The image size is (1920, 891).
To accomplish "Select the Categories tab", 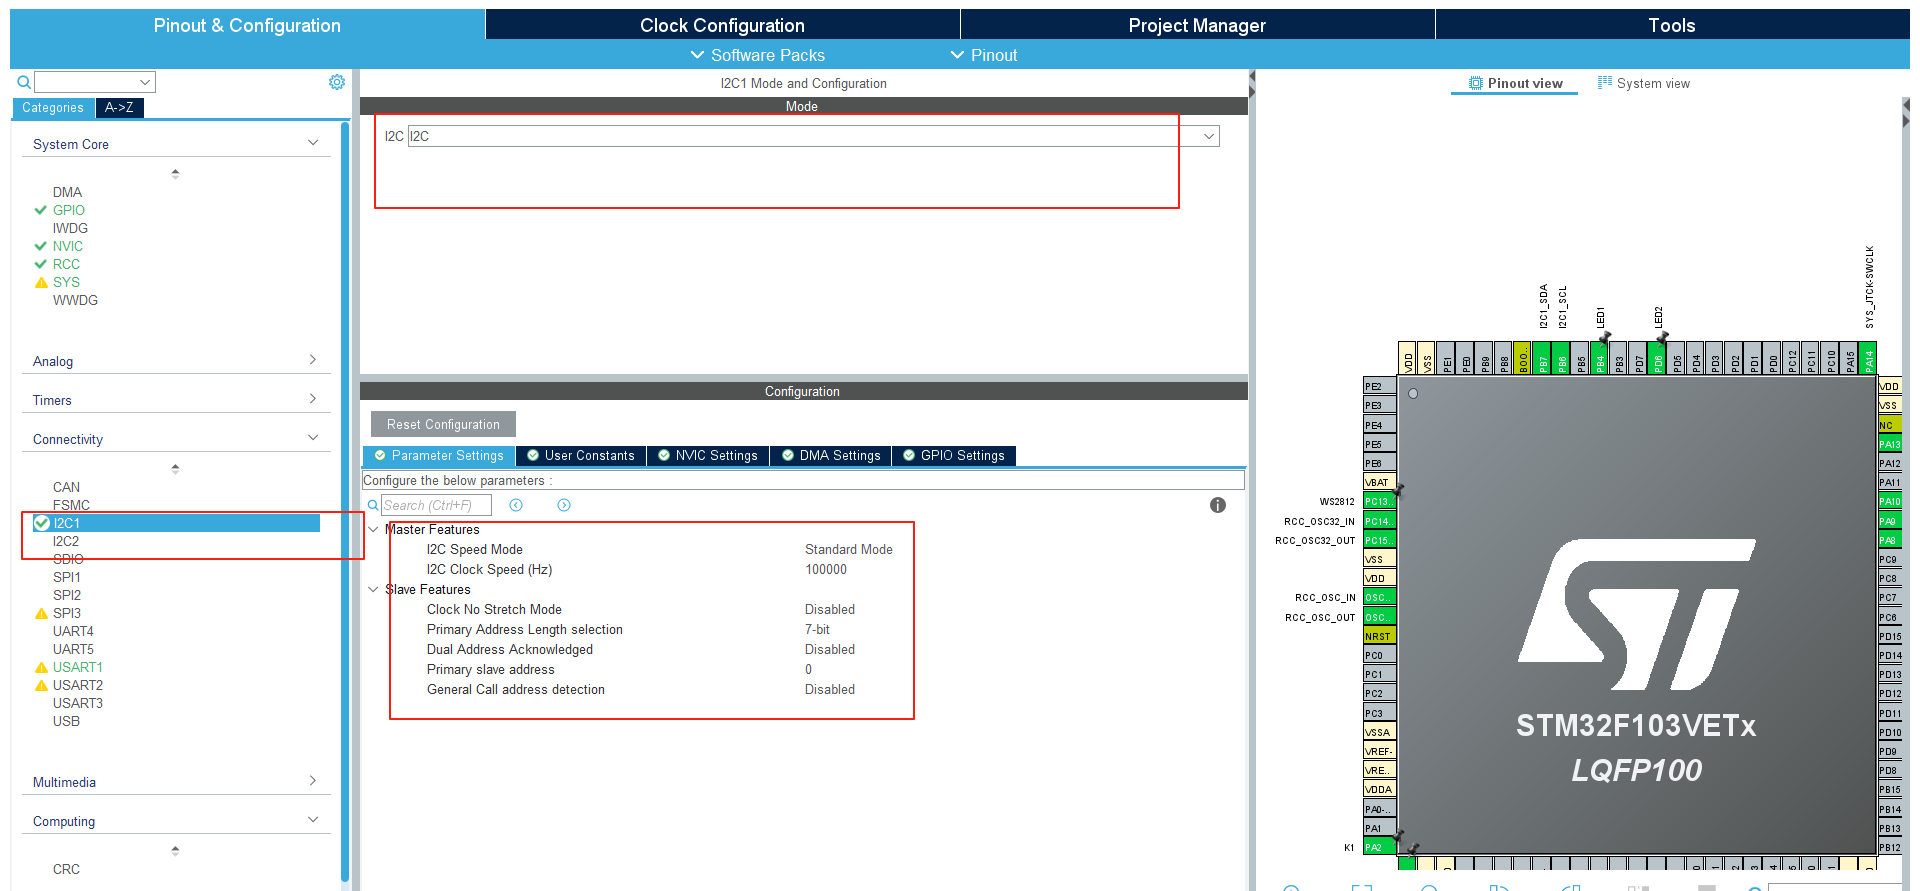I will click(x=53, y=107).
